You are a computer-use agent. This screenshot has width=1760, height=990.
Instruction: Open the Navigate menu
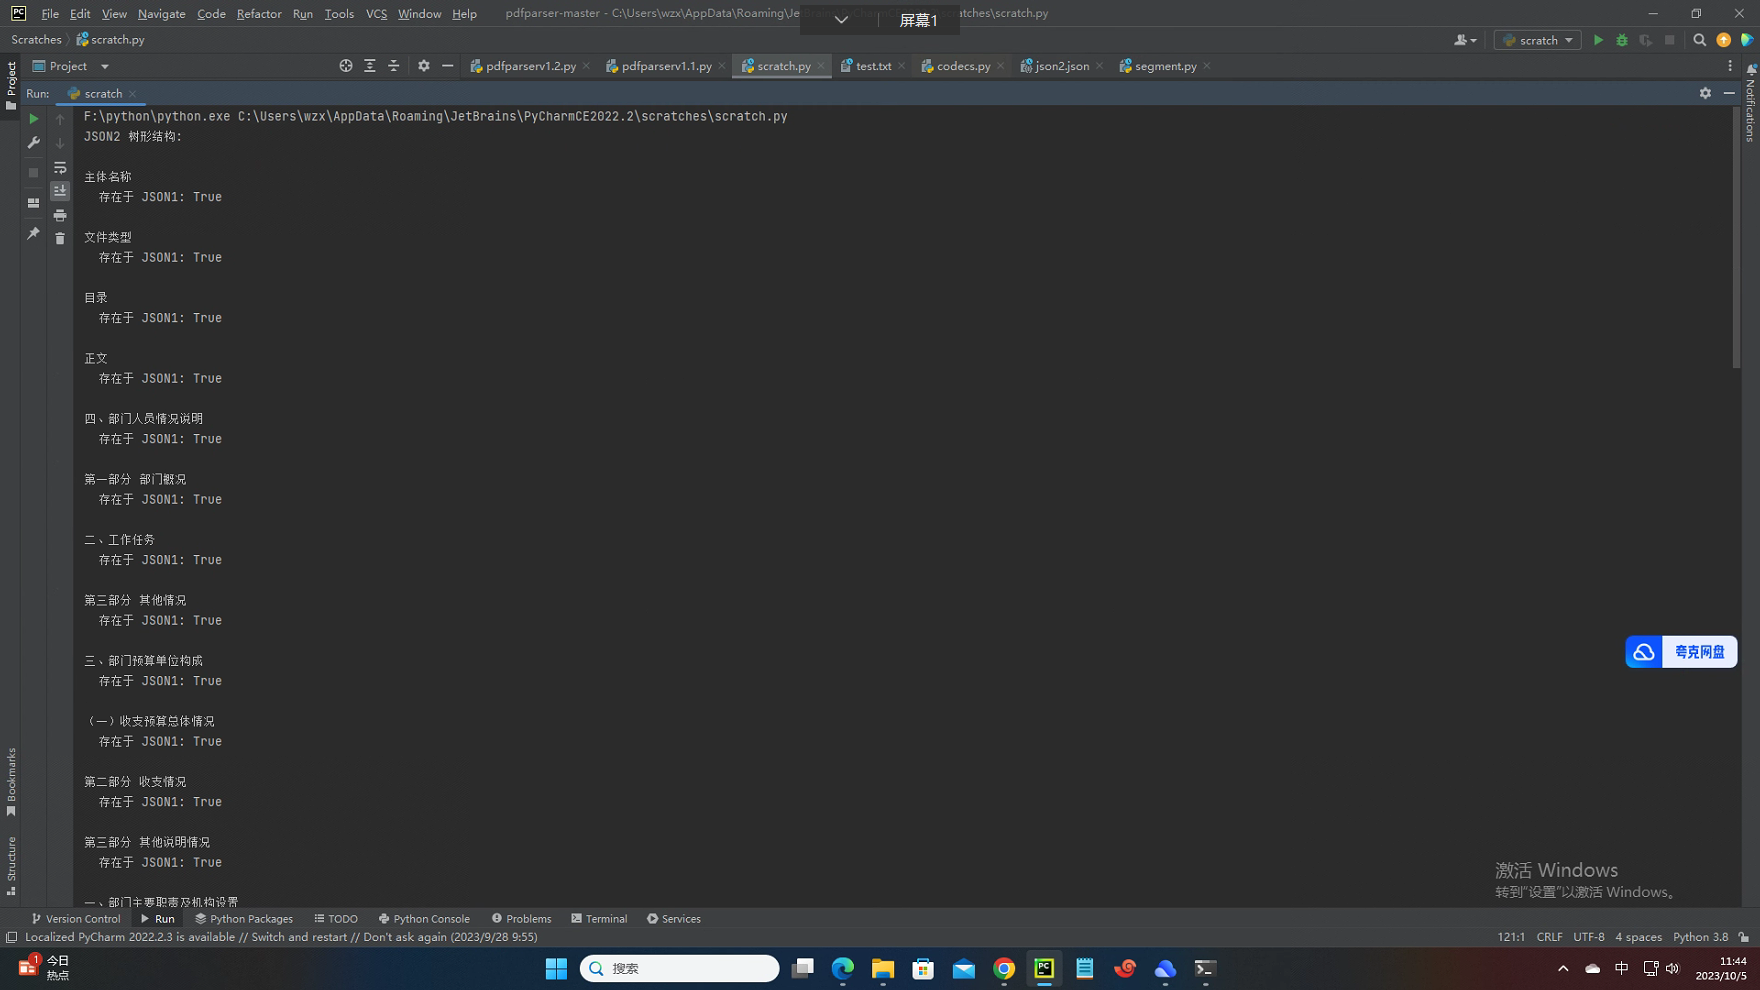point(161,14)
